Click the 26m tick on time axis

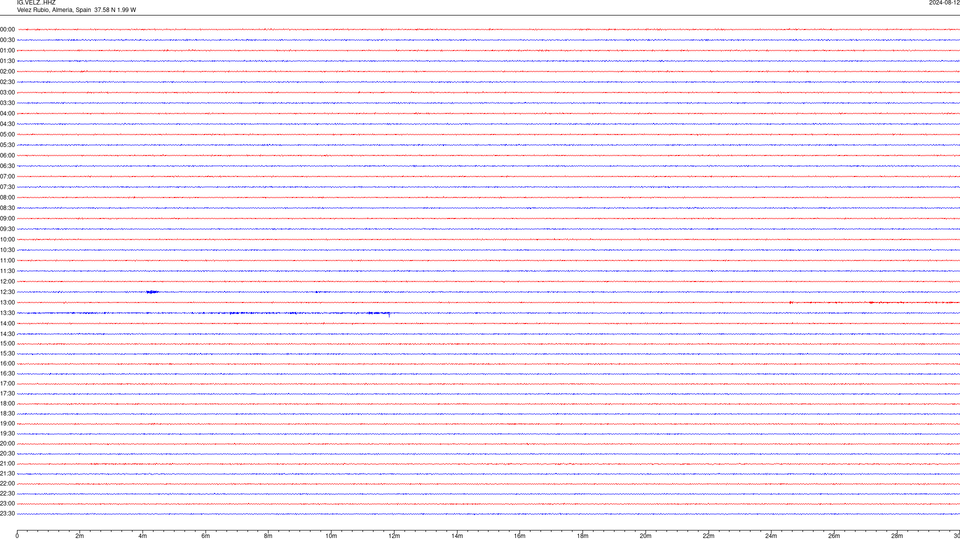pyautogui.click(x=834, y=536)
